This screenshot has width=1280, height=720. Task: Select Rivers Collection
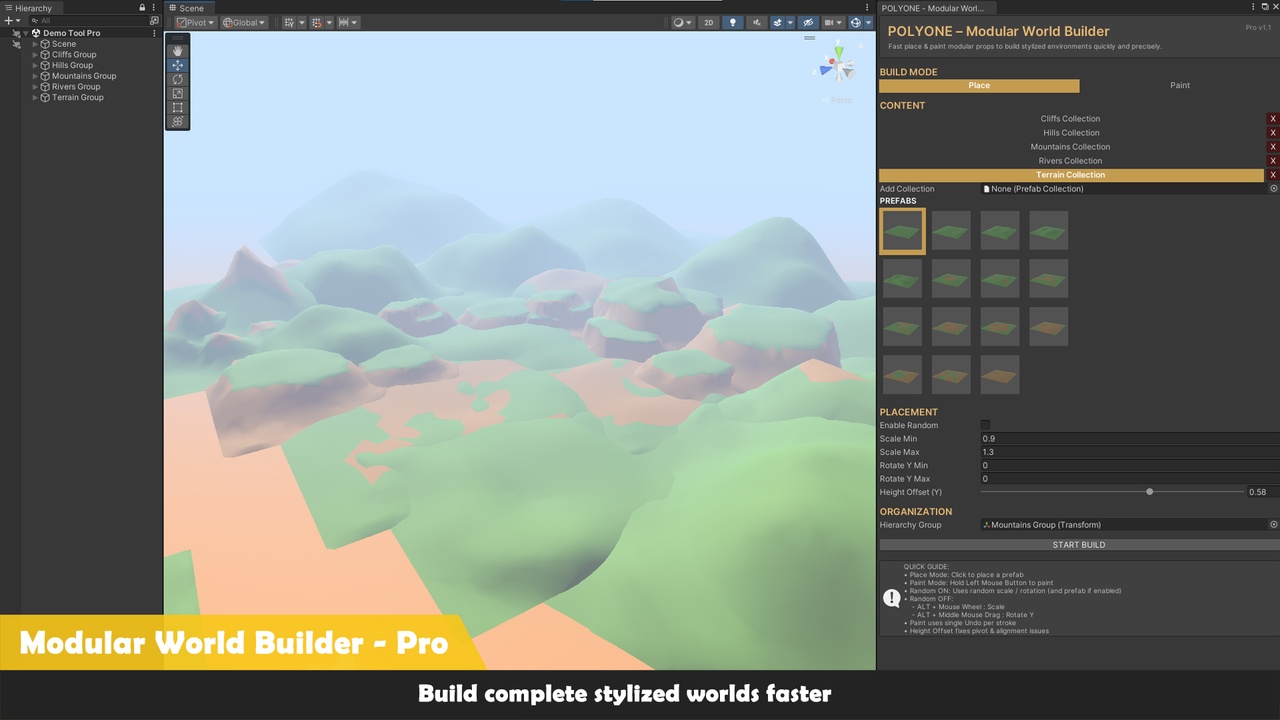[x=1070, y=161]
